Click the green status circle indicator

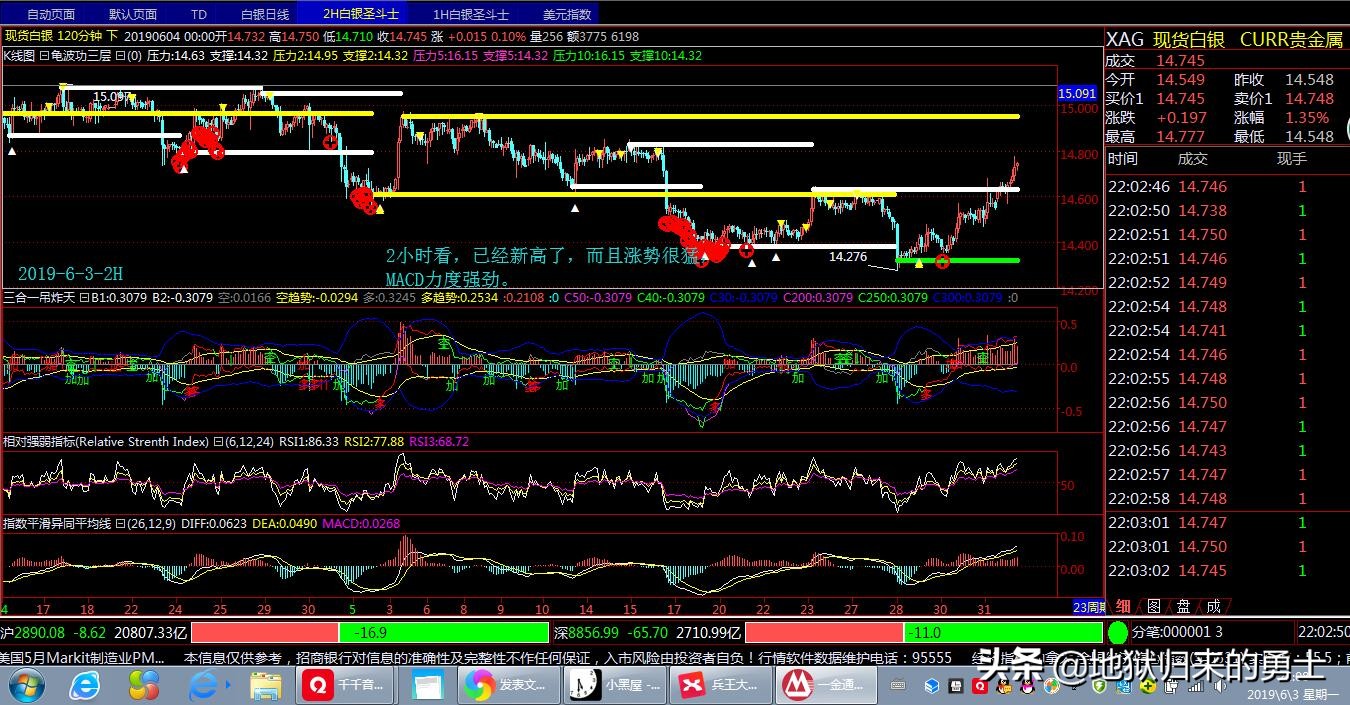(1118, 632)
